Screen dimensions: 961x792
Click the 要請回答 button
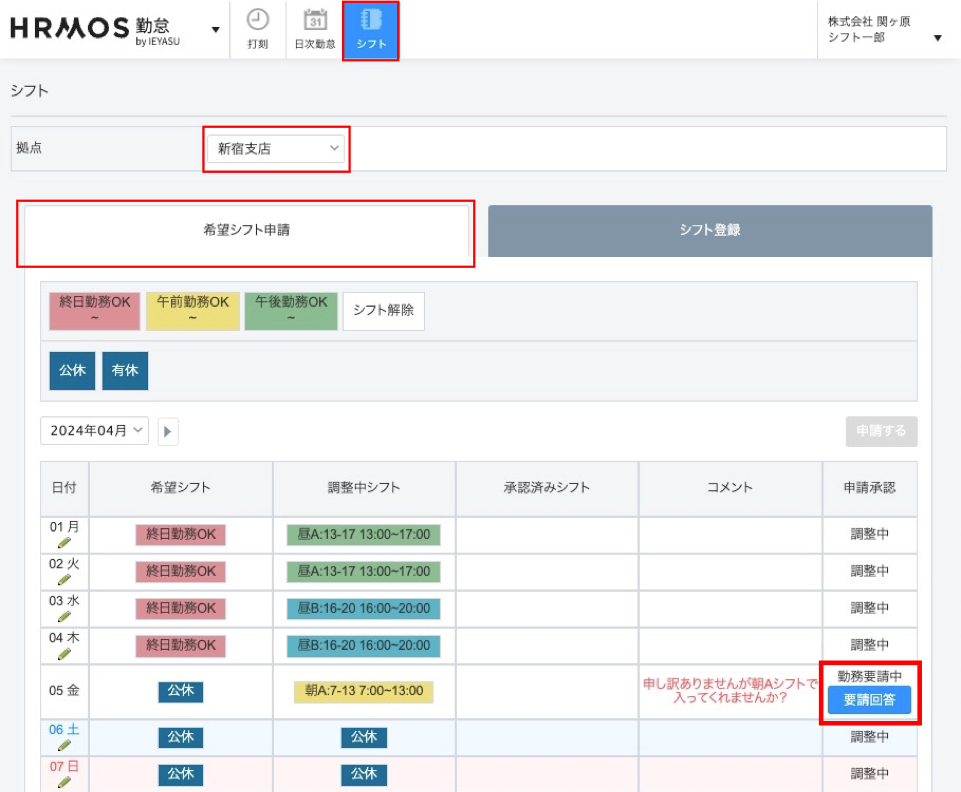869,700
